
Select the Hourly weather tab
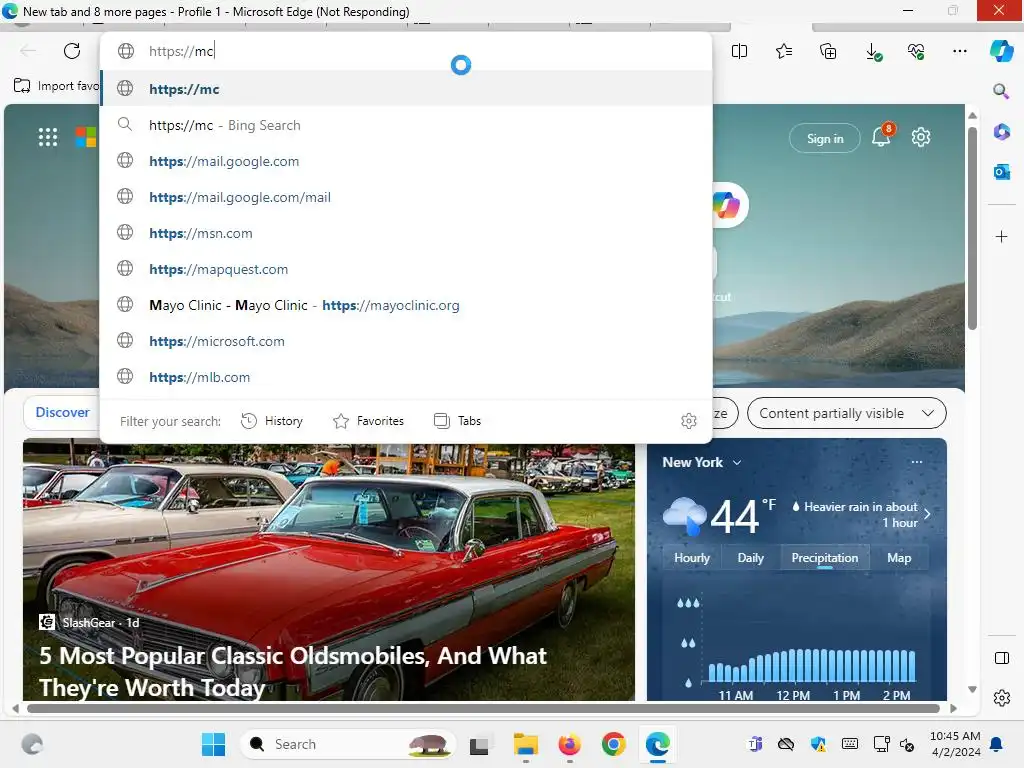pos(692,558)
